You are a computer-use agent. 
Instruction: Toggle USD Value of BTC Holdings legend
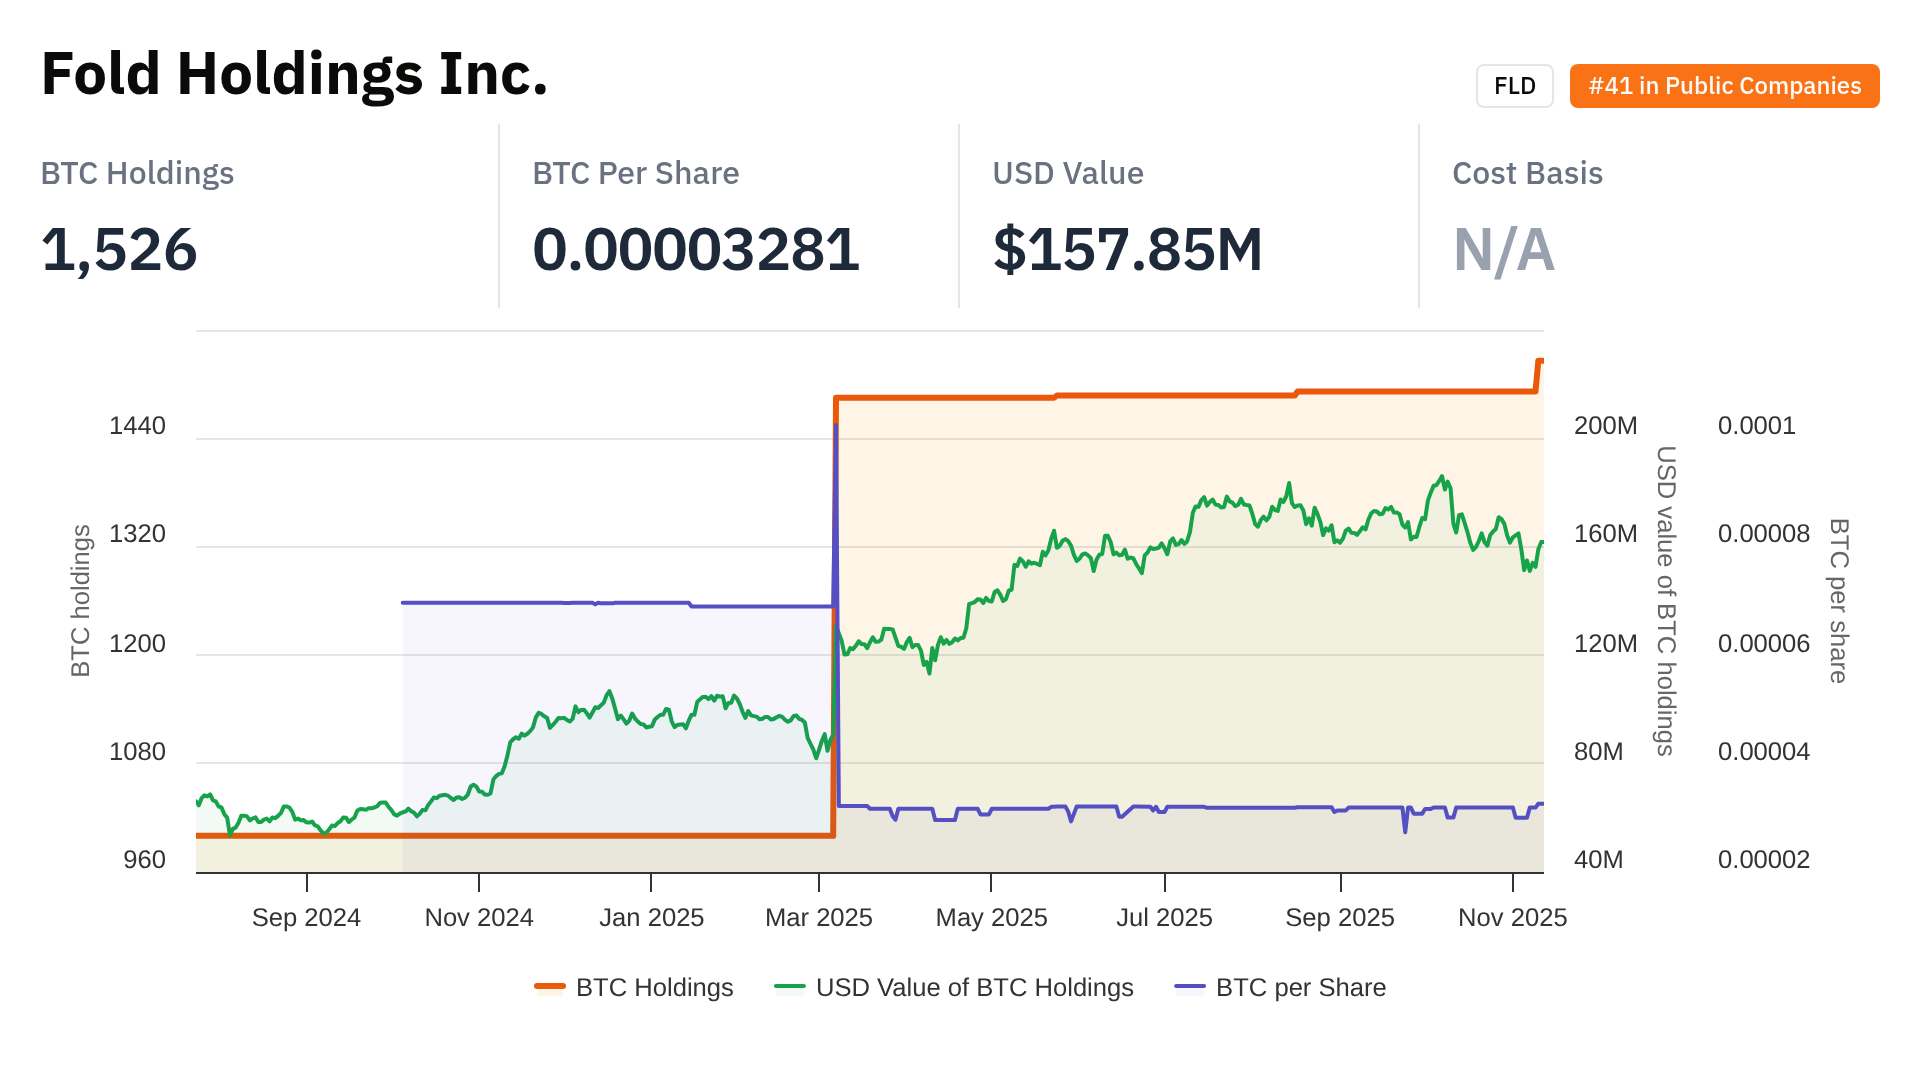pos(974,987)
